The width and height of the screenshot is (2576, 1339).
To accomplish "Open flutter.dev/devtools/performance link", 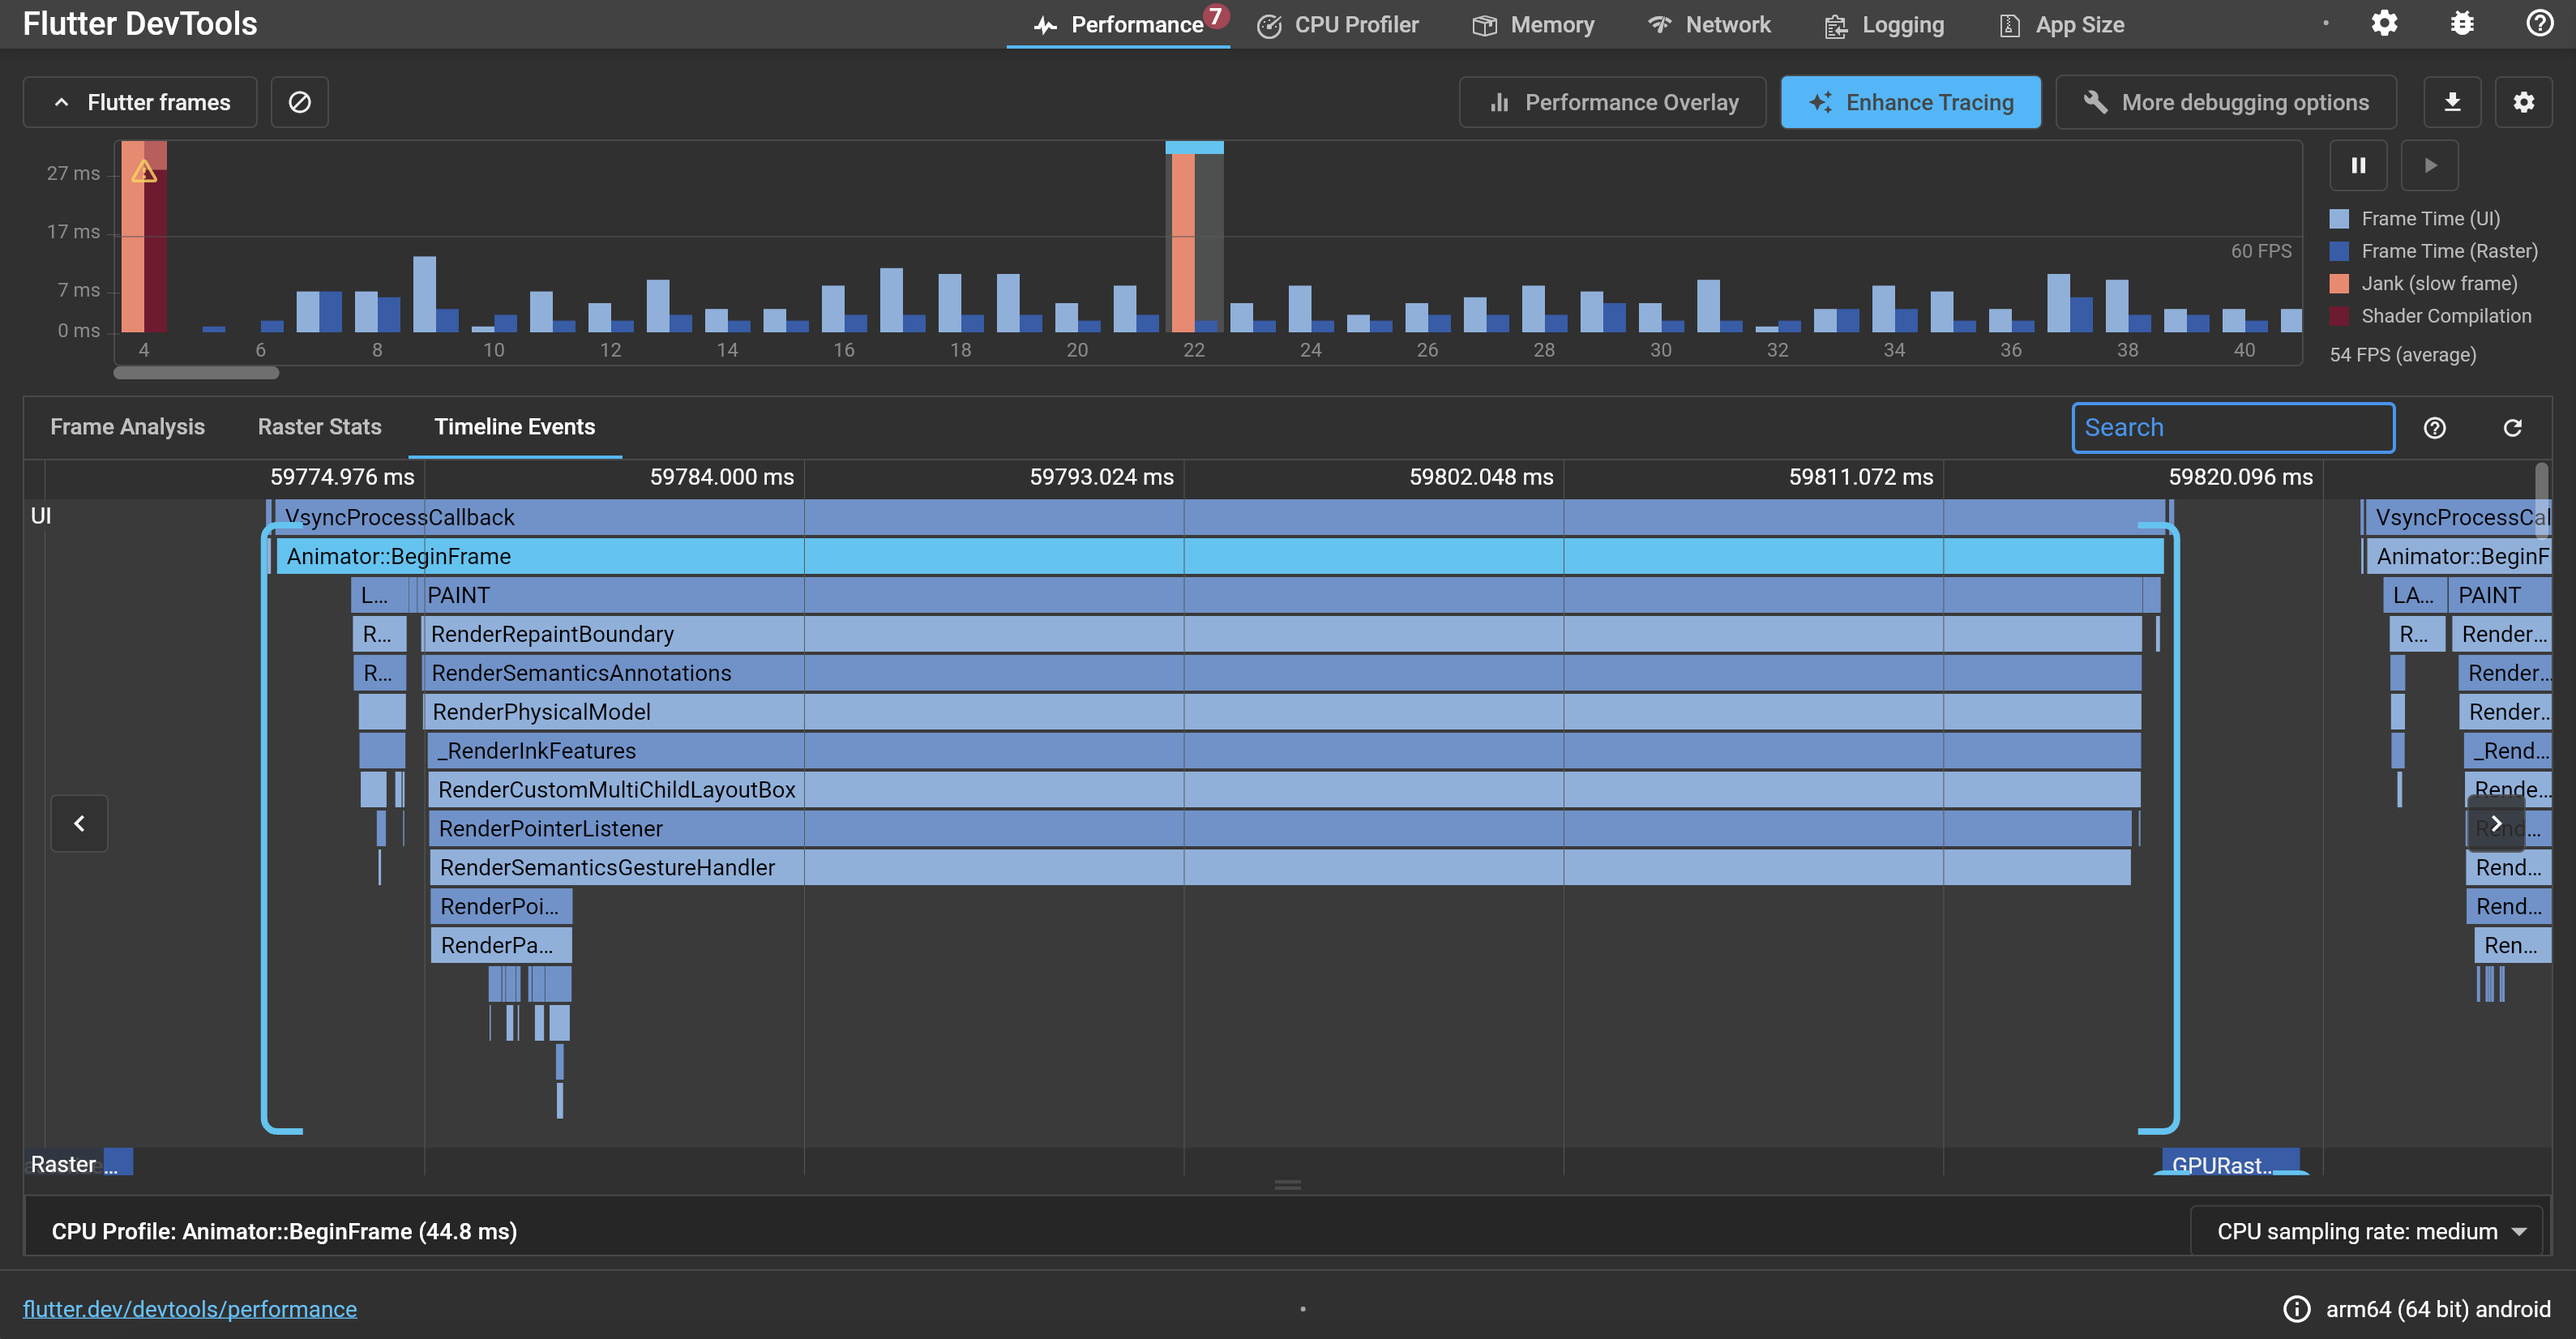I will pyautogui.click(x=190, y=1309).
